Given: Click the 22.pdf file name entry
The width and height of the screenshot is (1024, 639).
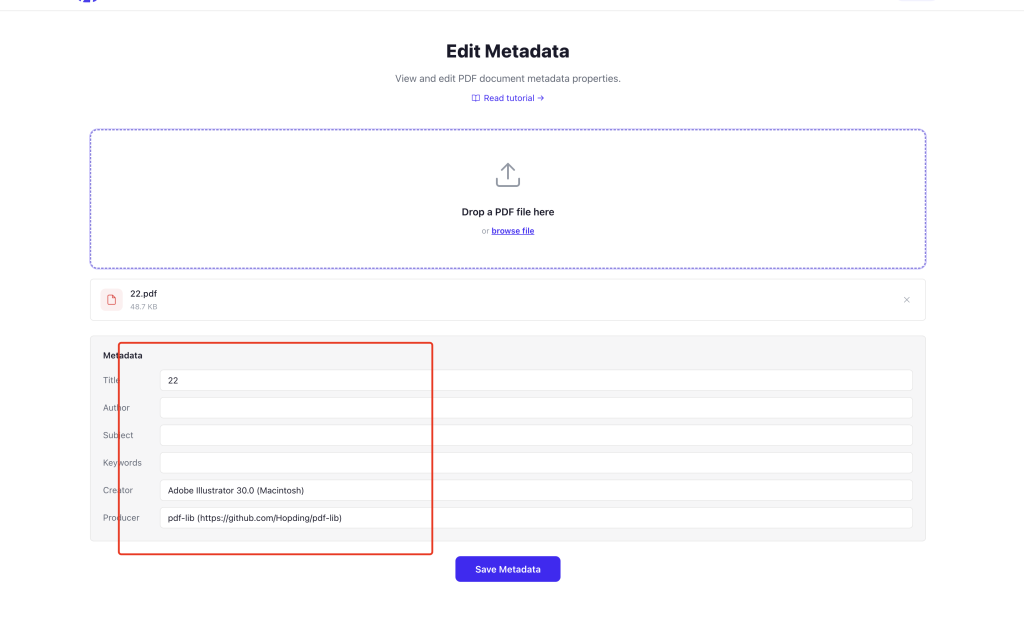Looking at the screenshot, I should 144,293.
